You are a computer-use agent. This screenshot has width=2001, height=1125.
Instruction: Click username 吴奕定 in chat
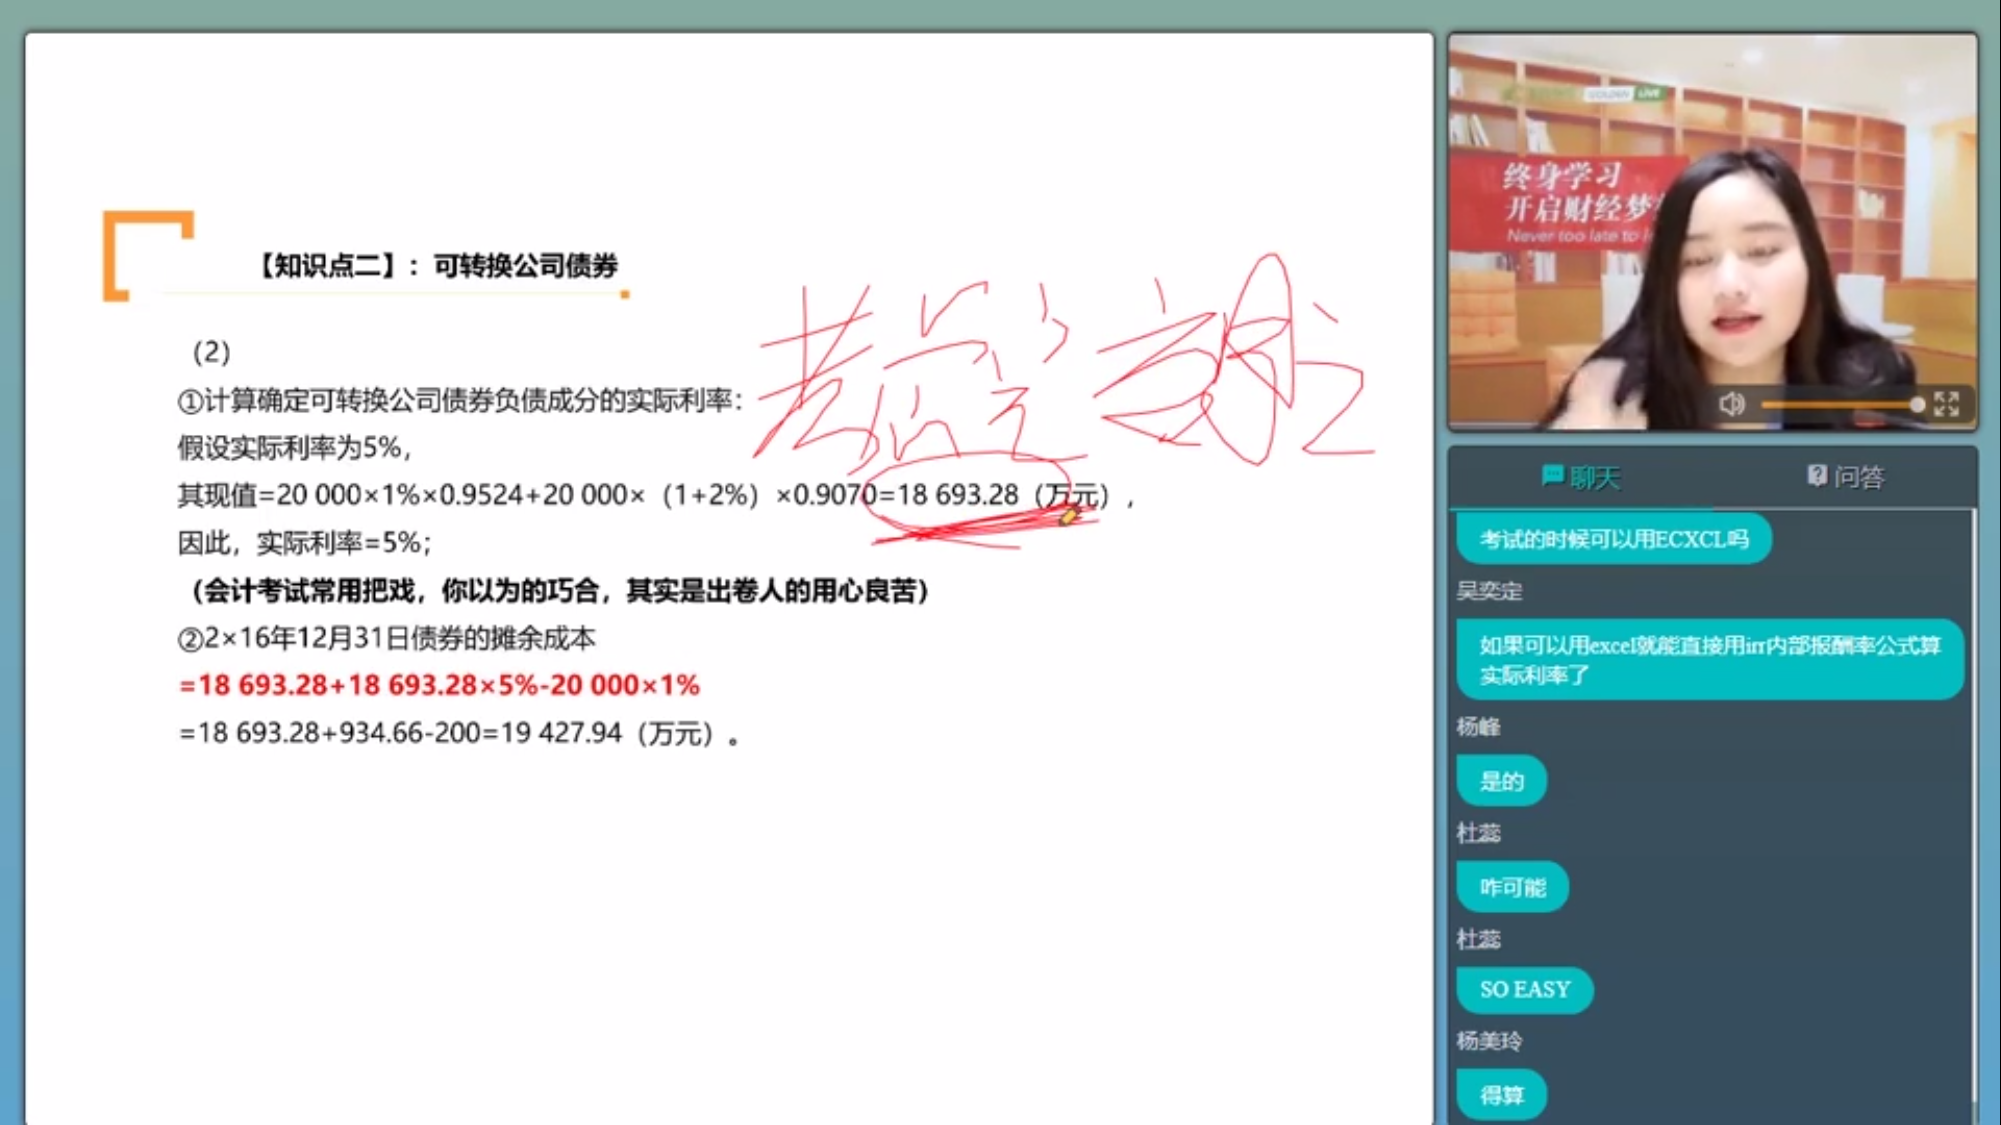[x=1489, y=591]
